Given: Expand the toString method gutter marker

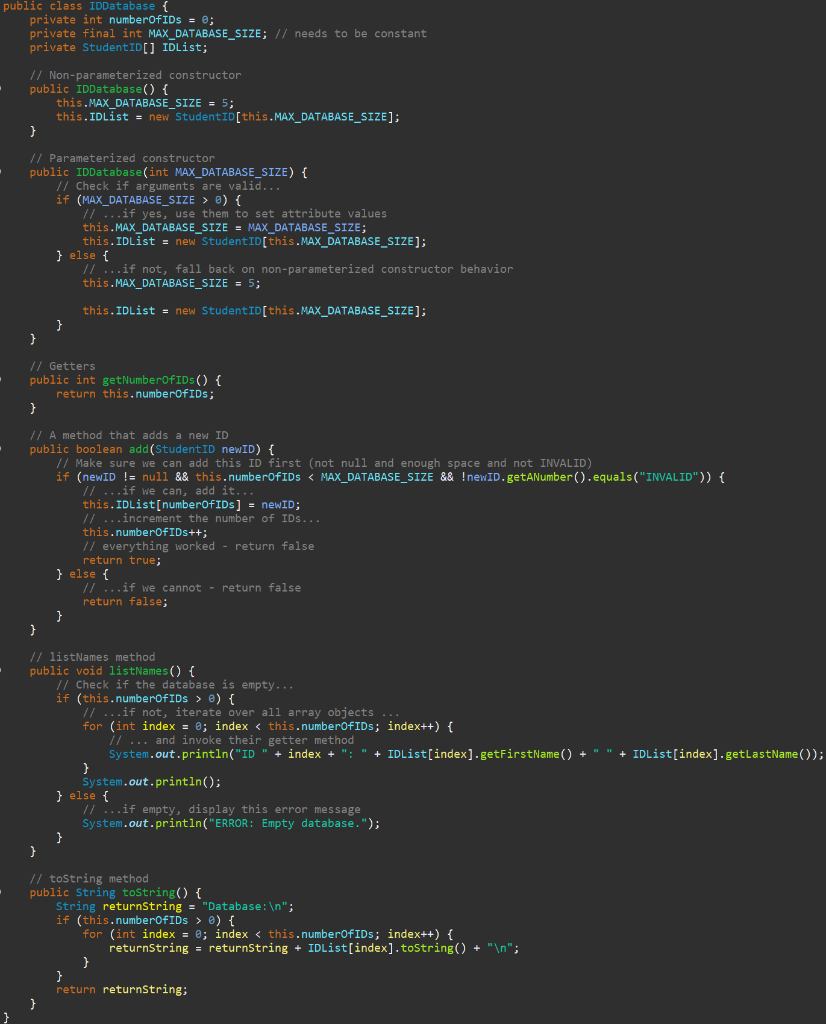Looking at the screenshot, I should 5,892.
